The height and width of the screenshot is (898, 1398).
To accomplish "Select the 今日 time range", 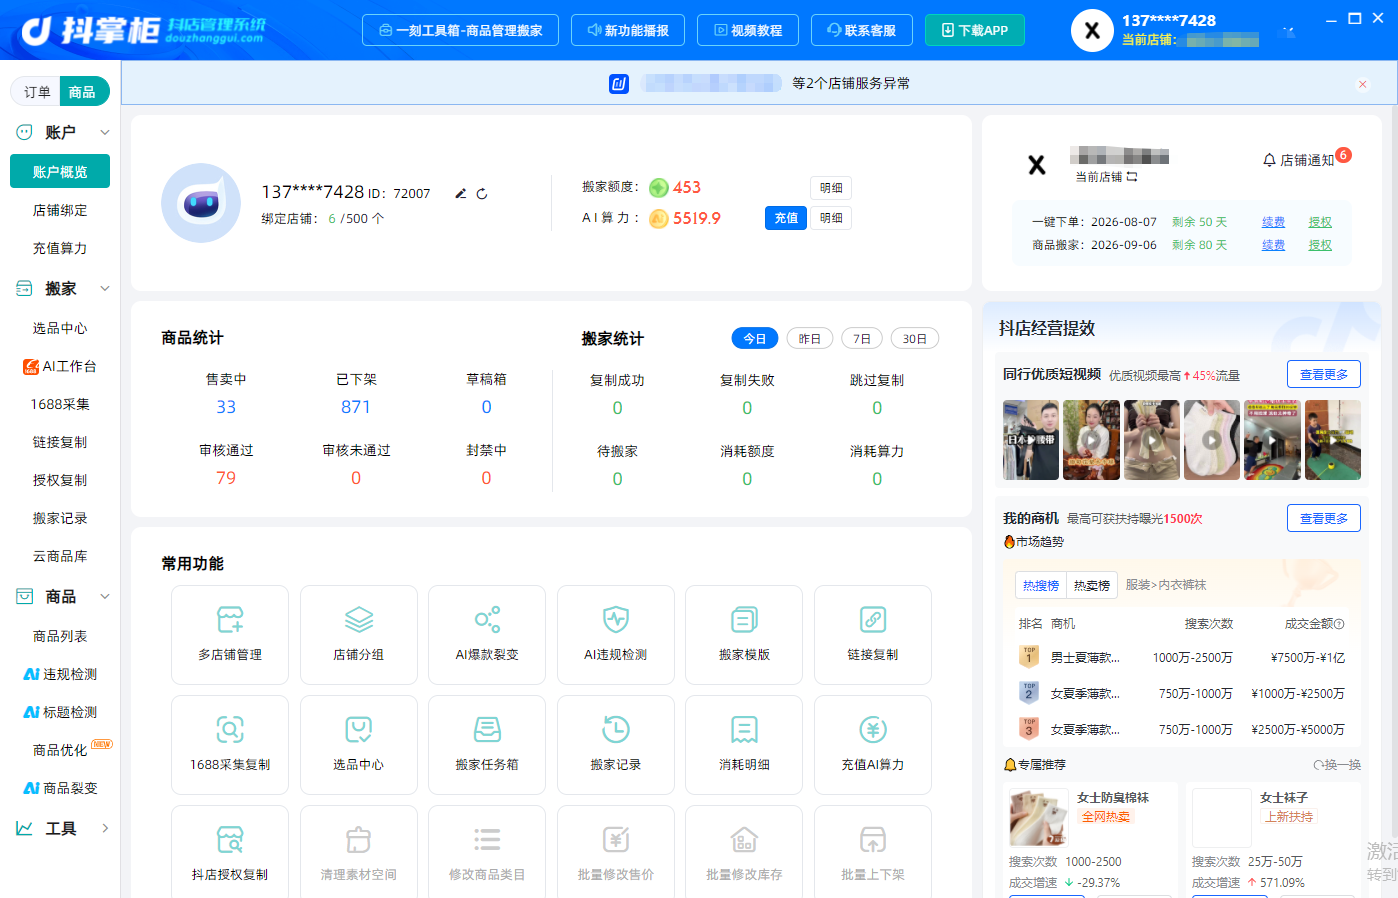I will 755,339.
